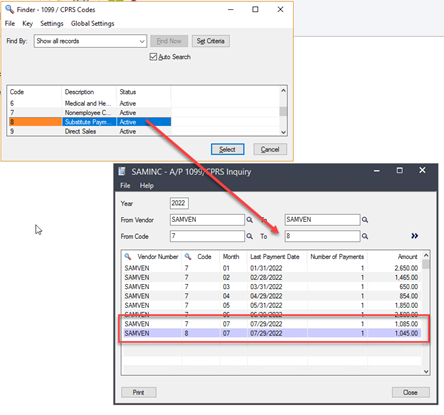This screenshot has height=415, width=444.
Task: Click the Year input field
Action: tap(179, 203)
